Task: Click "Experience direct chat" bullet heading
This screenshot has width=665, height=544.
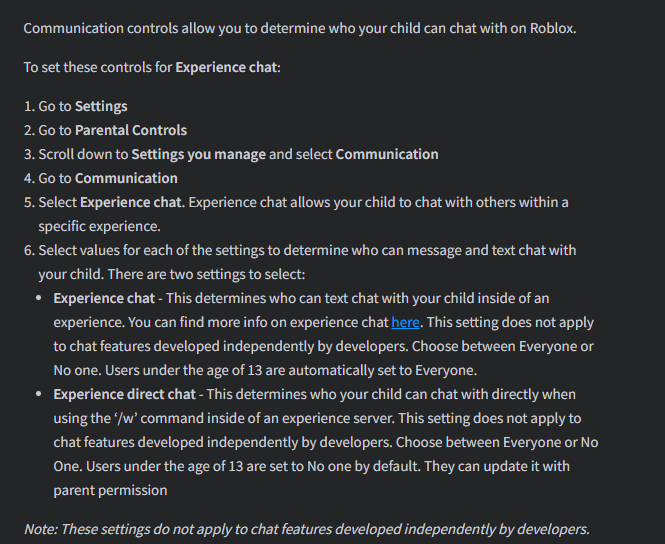Action: (124, 394)
